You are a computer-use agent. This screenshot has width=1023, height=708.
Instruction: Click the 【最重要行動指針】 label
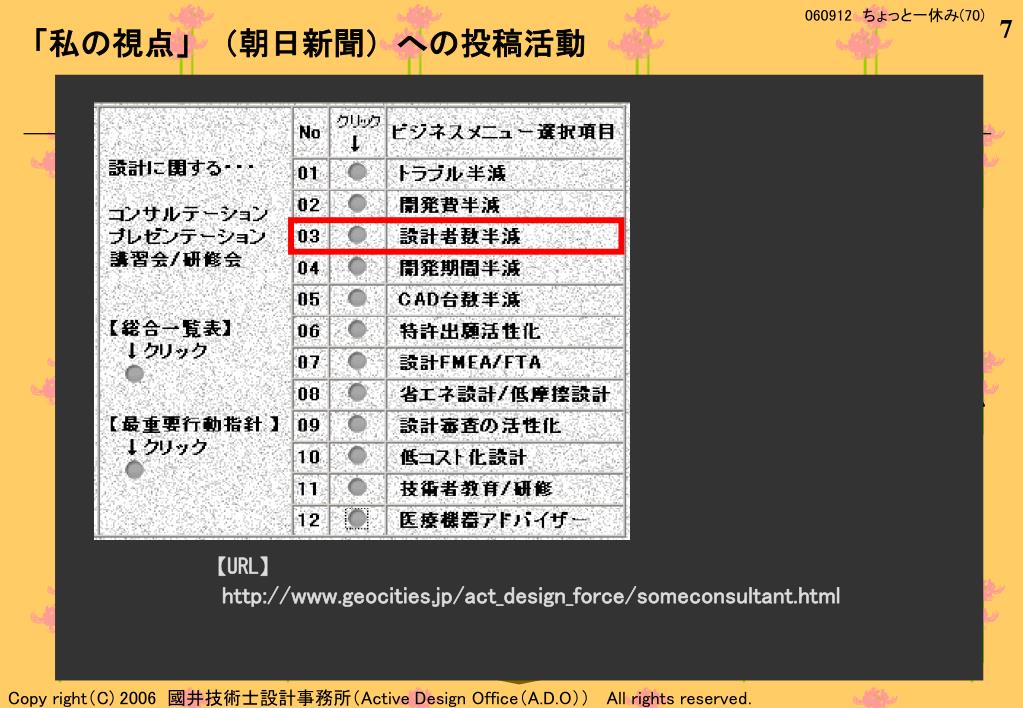(x=194, y=425)
